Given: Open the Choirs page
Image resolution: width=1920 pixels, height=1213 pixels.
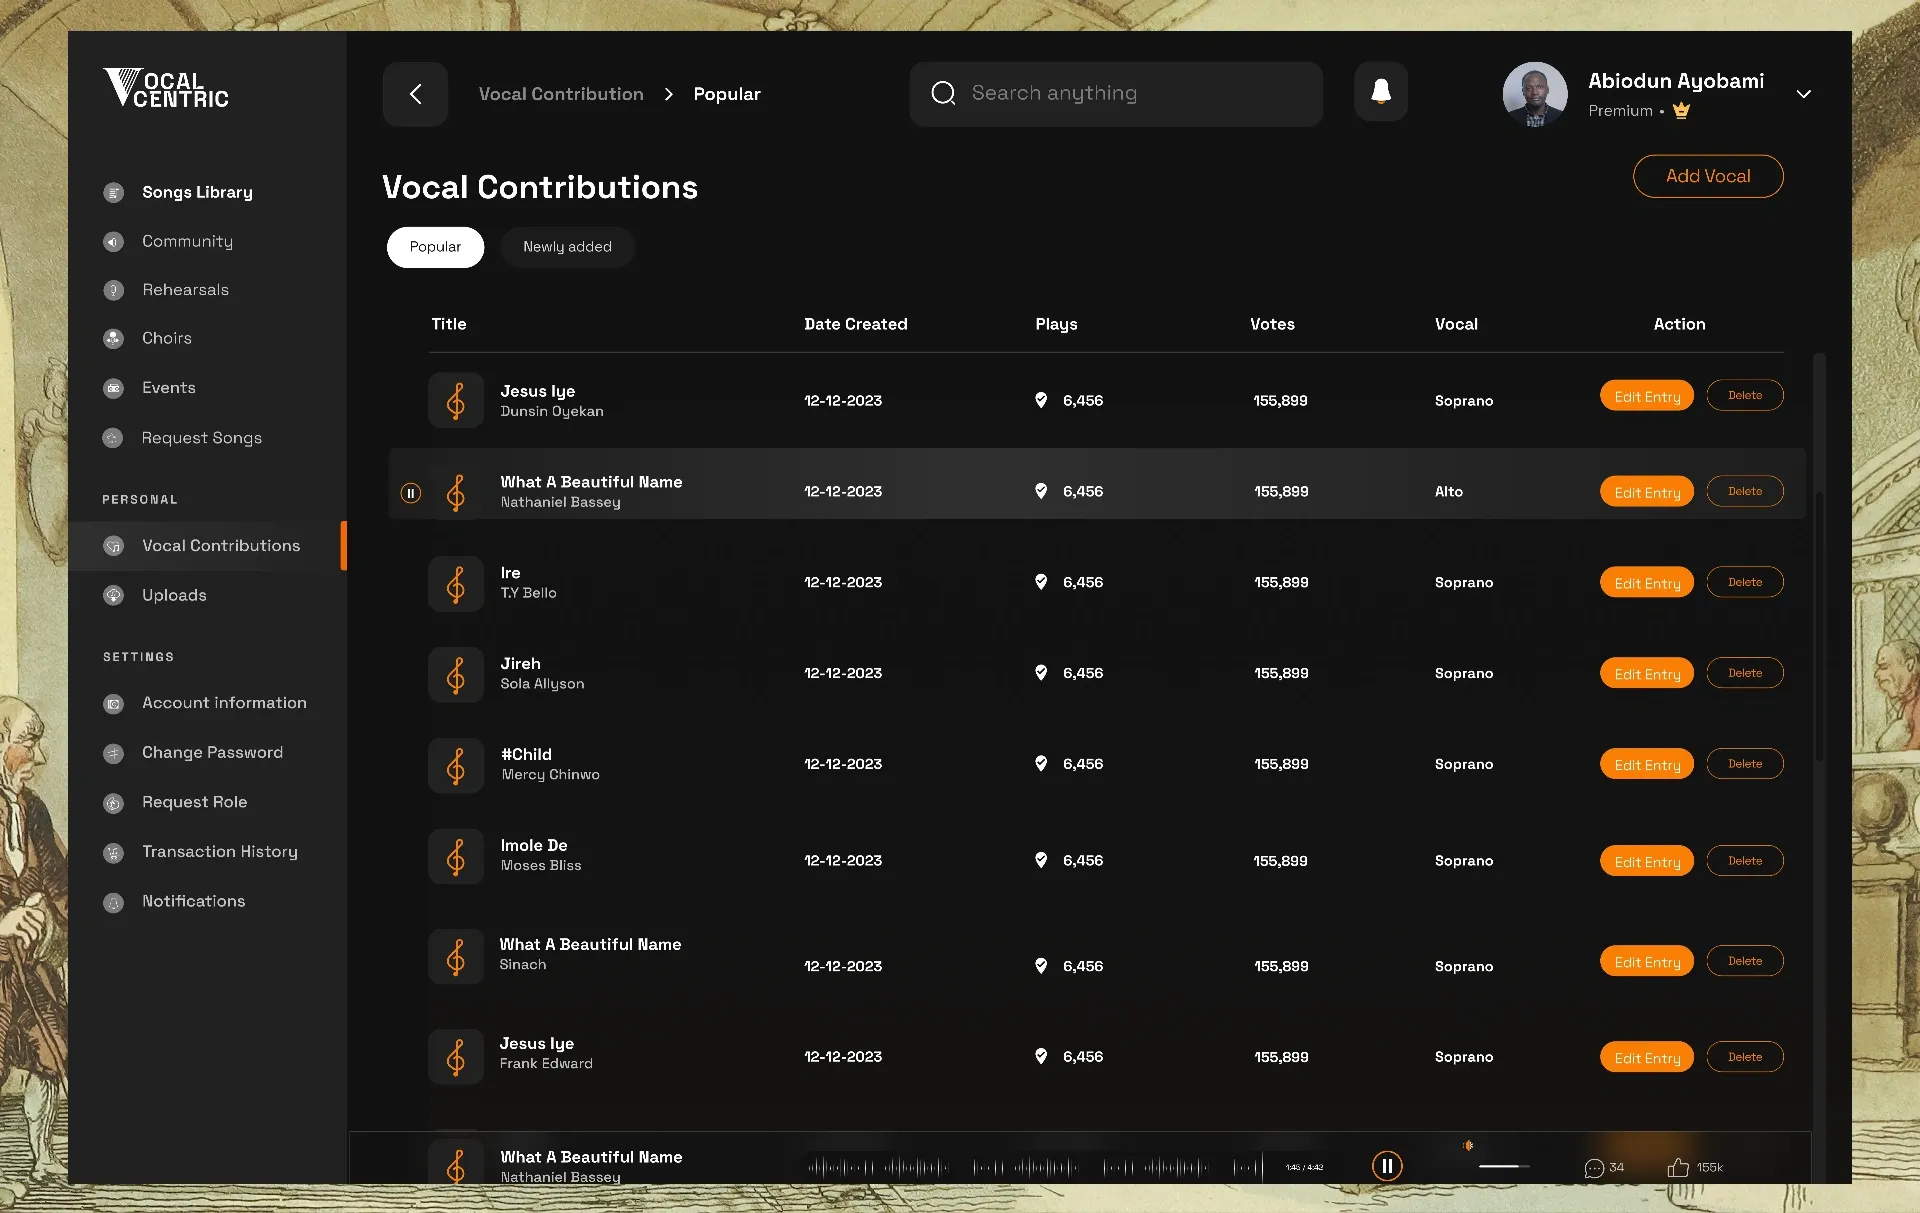Looking at the screenshot, I should pyautogui.click(x=167, y=338).
